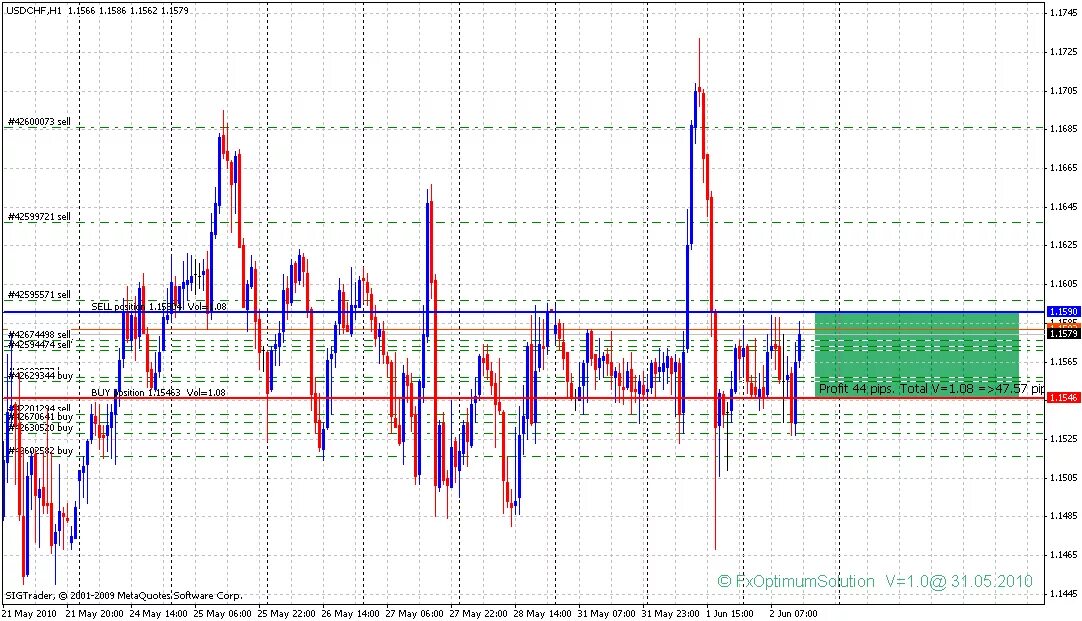Click the SELL position 1.15894 label
This screenshot has height=621, width=1082.
[159, 306]
